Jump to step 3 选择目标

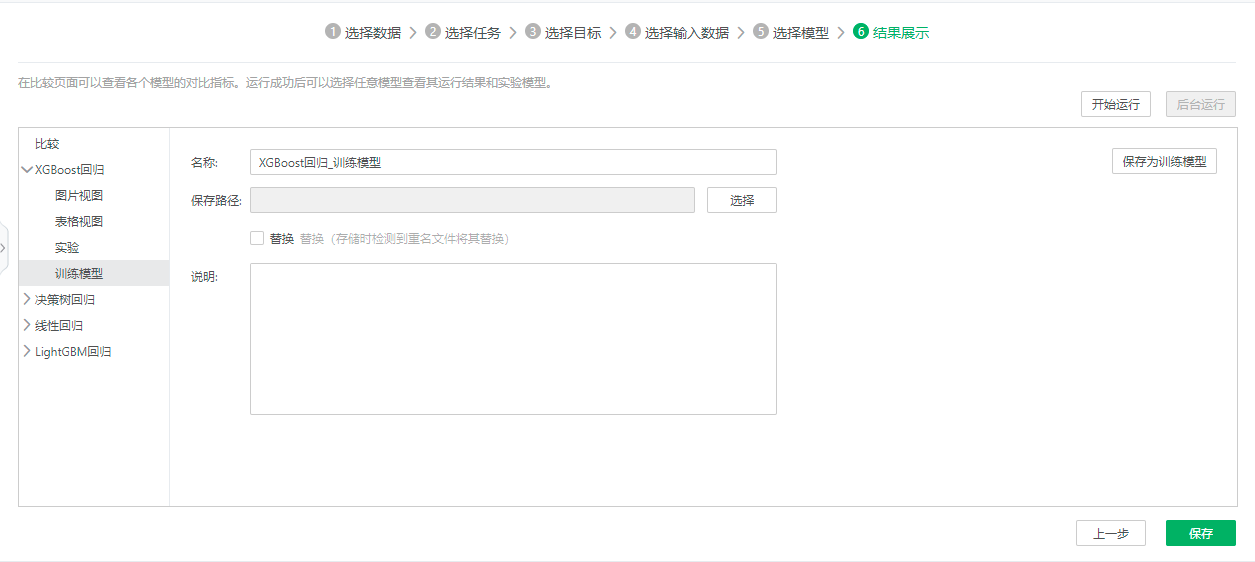coord(563,32)
